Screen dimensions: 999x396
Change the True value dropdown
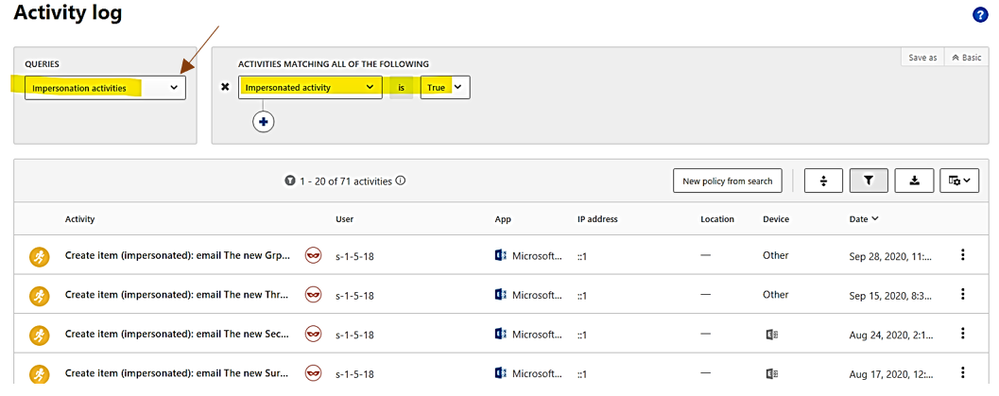pyautogui.click(x=445, y=87)
